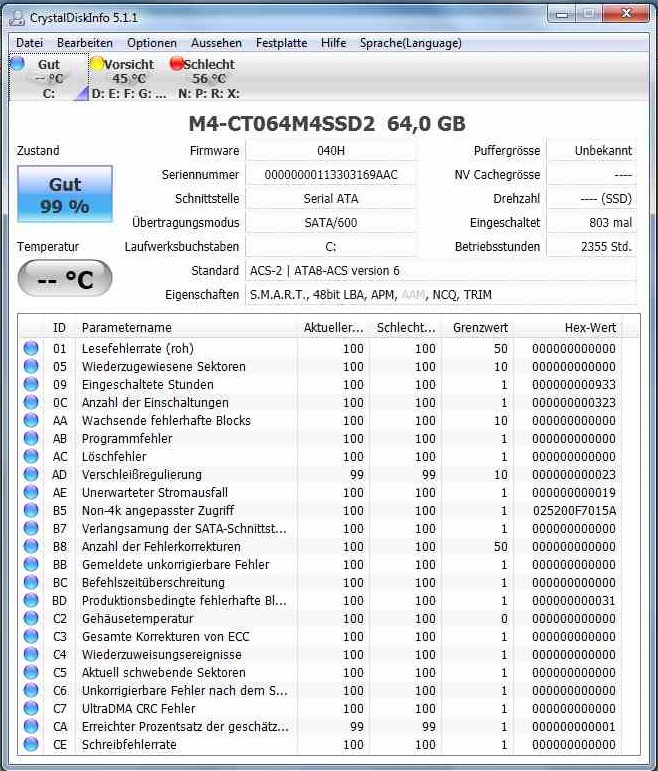Click status orb of Anzahl der Einschaltungen

pos(31,402)
